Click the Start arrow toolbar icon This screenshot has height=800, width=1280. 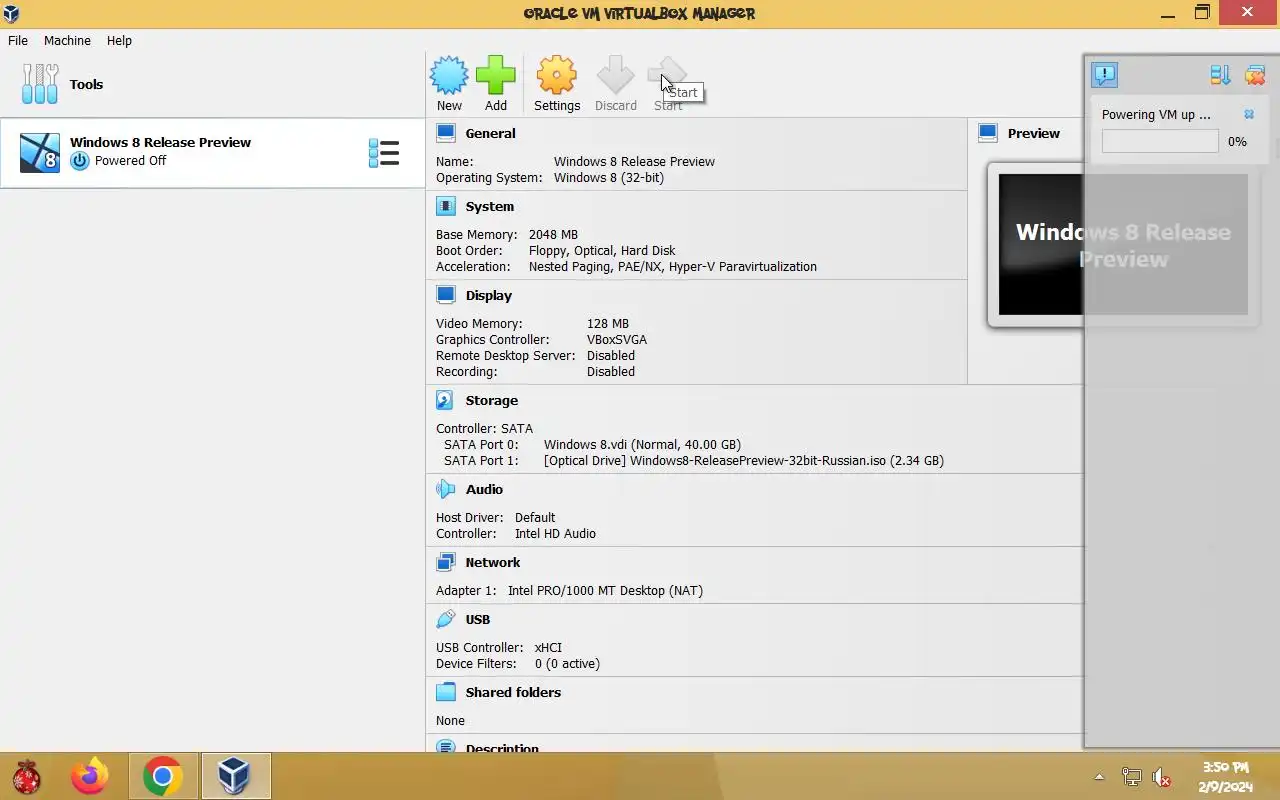click(667, 75)
